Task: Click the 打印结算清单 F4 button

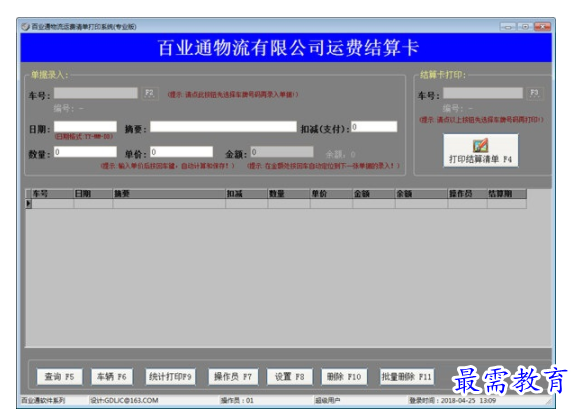Action: pyautogui.click(x=480, y=150)
